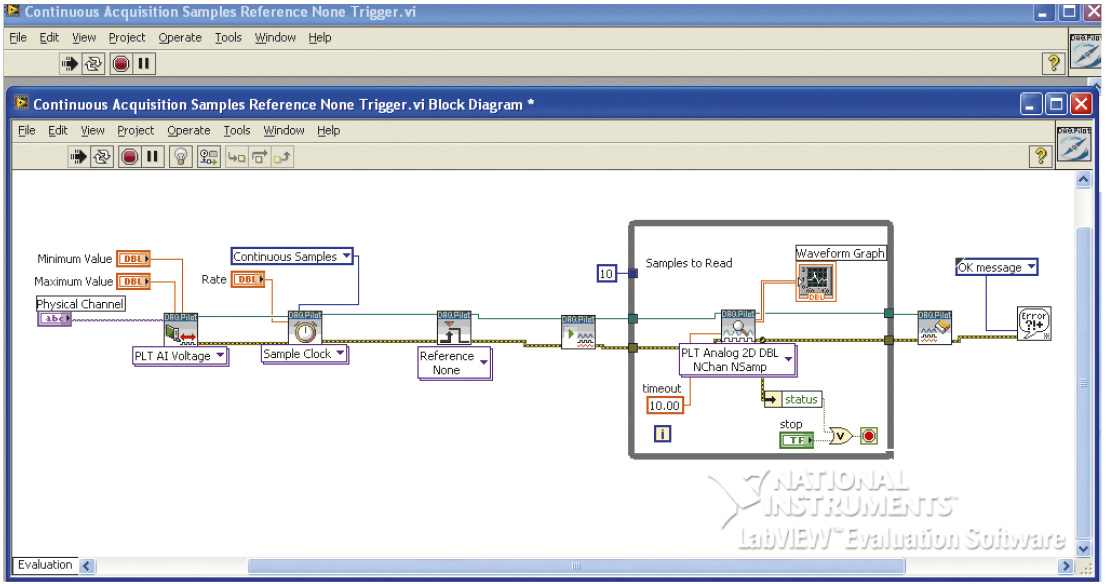The width and height of the screenshot is (1106, 584).
Task: Click Samples to Read constant 10
Action: point(606,274)
